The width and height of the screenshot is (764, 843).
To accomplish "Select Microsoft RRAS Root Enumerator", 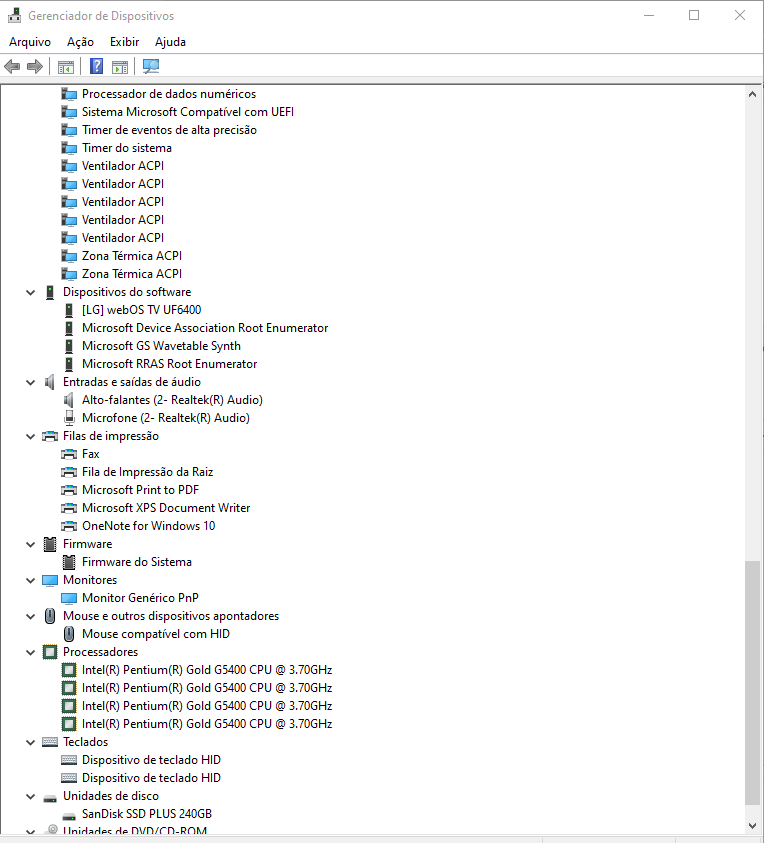I will [169, 364].
